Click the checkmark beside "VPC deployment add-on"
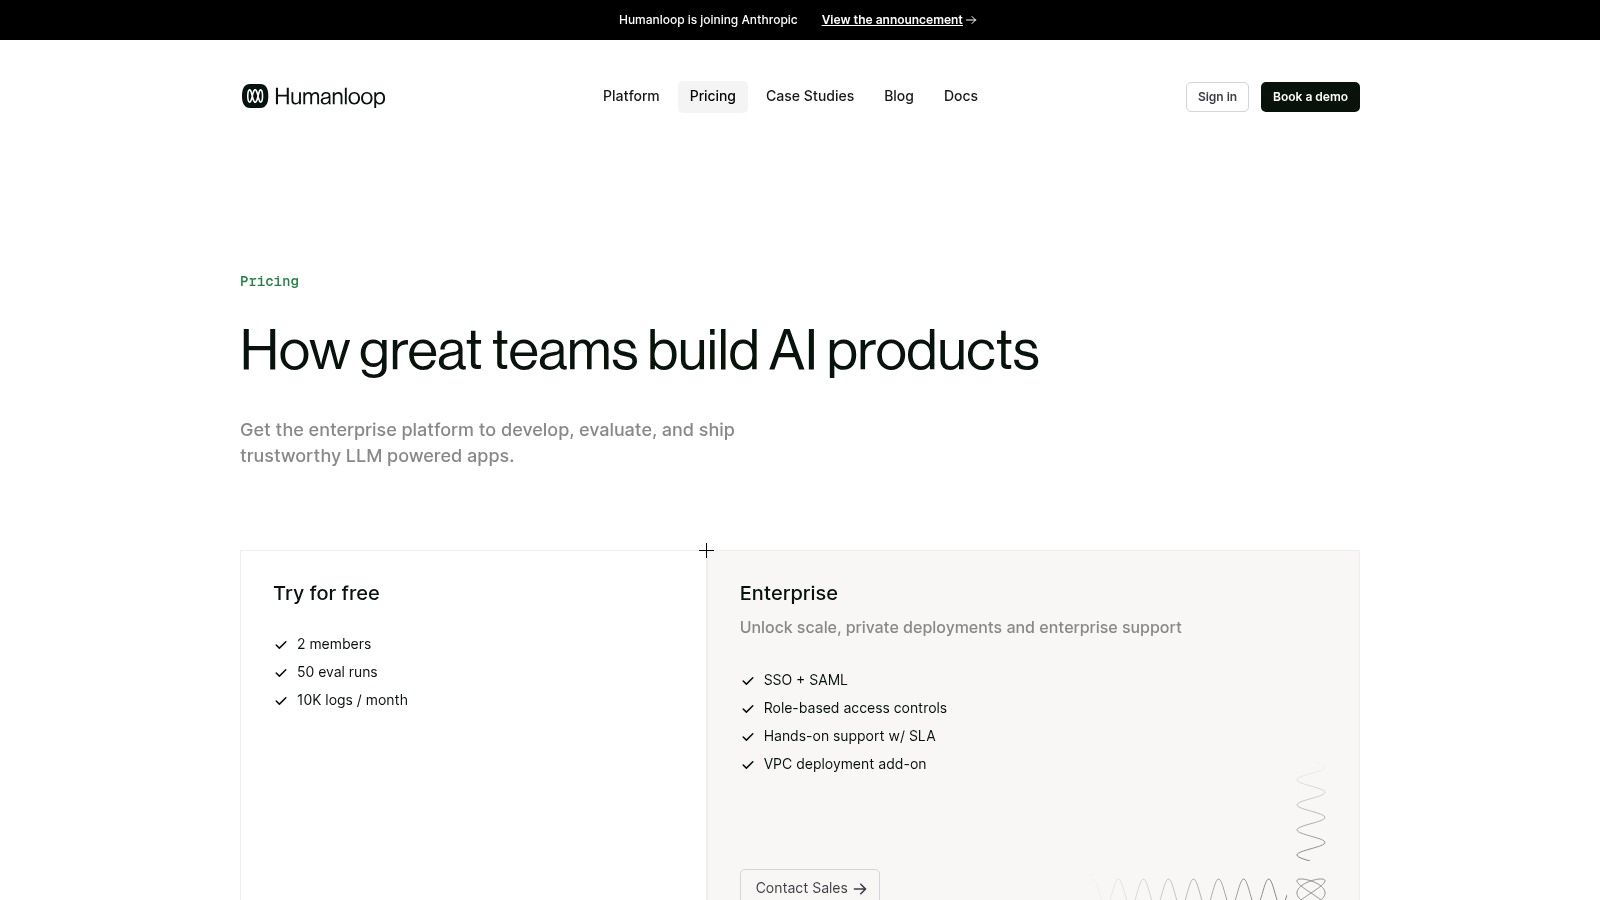1600x900 pixels. [748, 764]
